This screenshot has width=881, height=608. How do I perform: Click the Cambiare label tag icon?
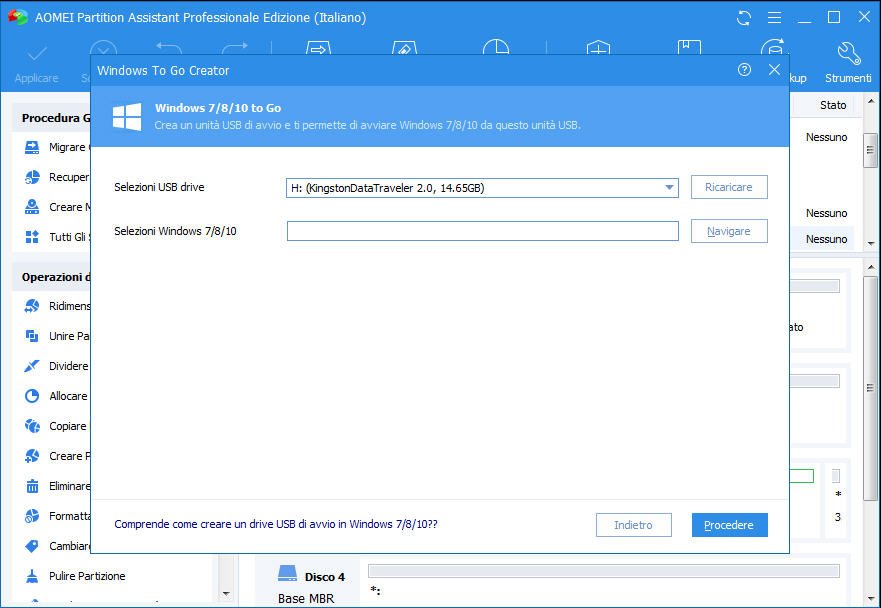(32, 546)
